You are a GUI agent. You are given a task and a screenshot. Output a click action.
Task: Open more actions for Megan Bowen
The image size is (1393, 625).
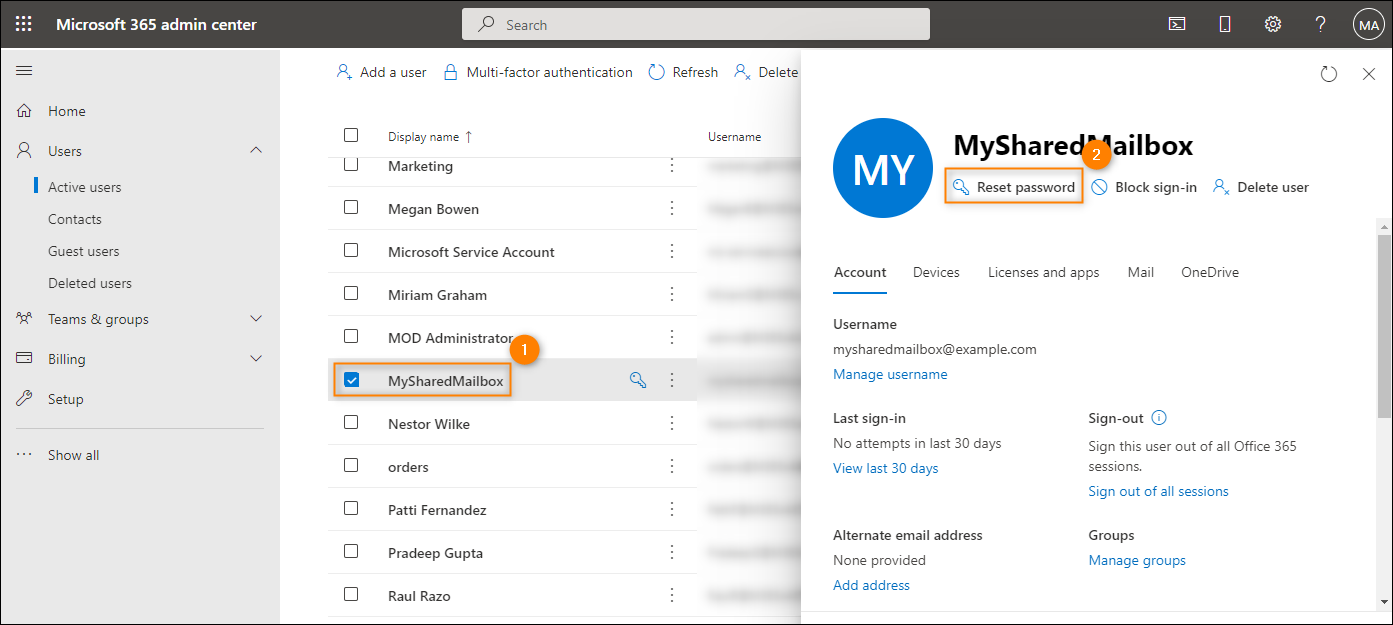(x=672, y=208)
